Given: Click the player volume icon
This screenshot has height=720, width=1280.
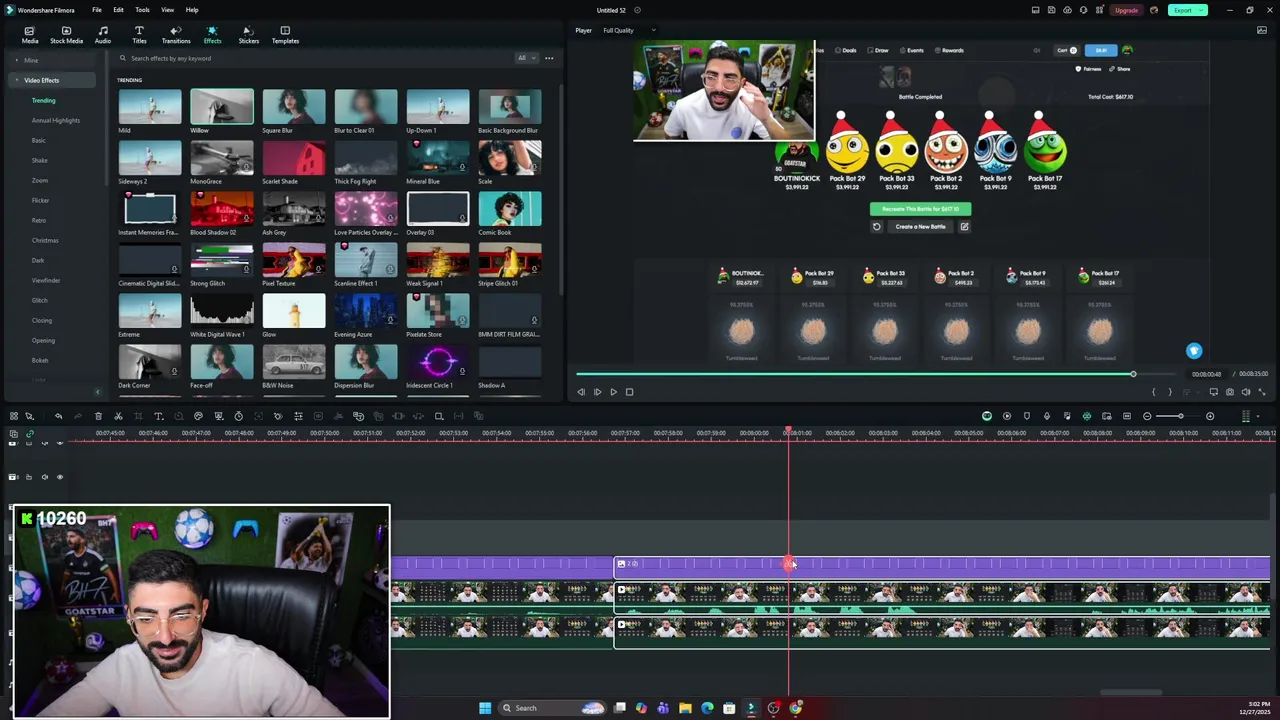Looking at the screenshot, I should [1245, 392].
